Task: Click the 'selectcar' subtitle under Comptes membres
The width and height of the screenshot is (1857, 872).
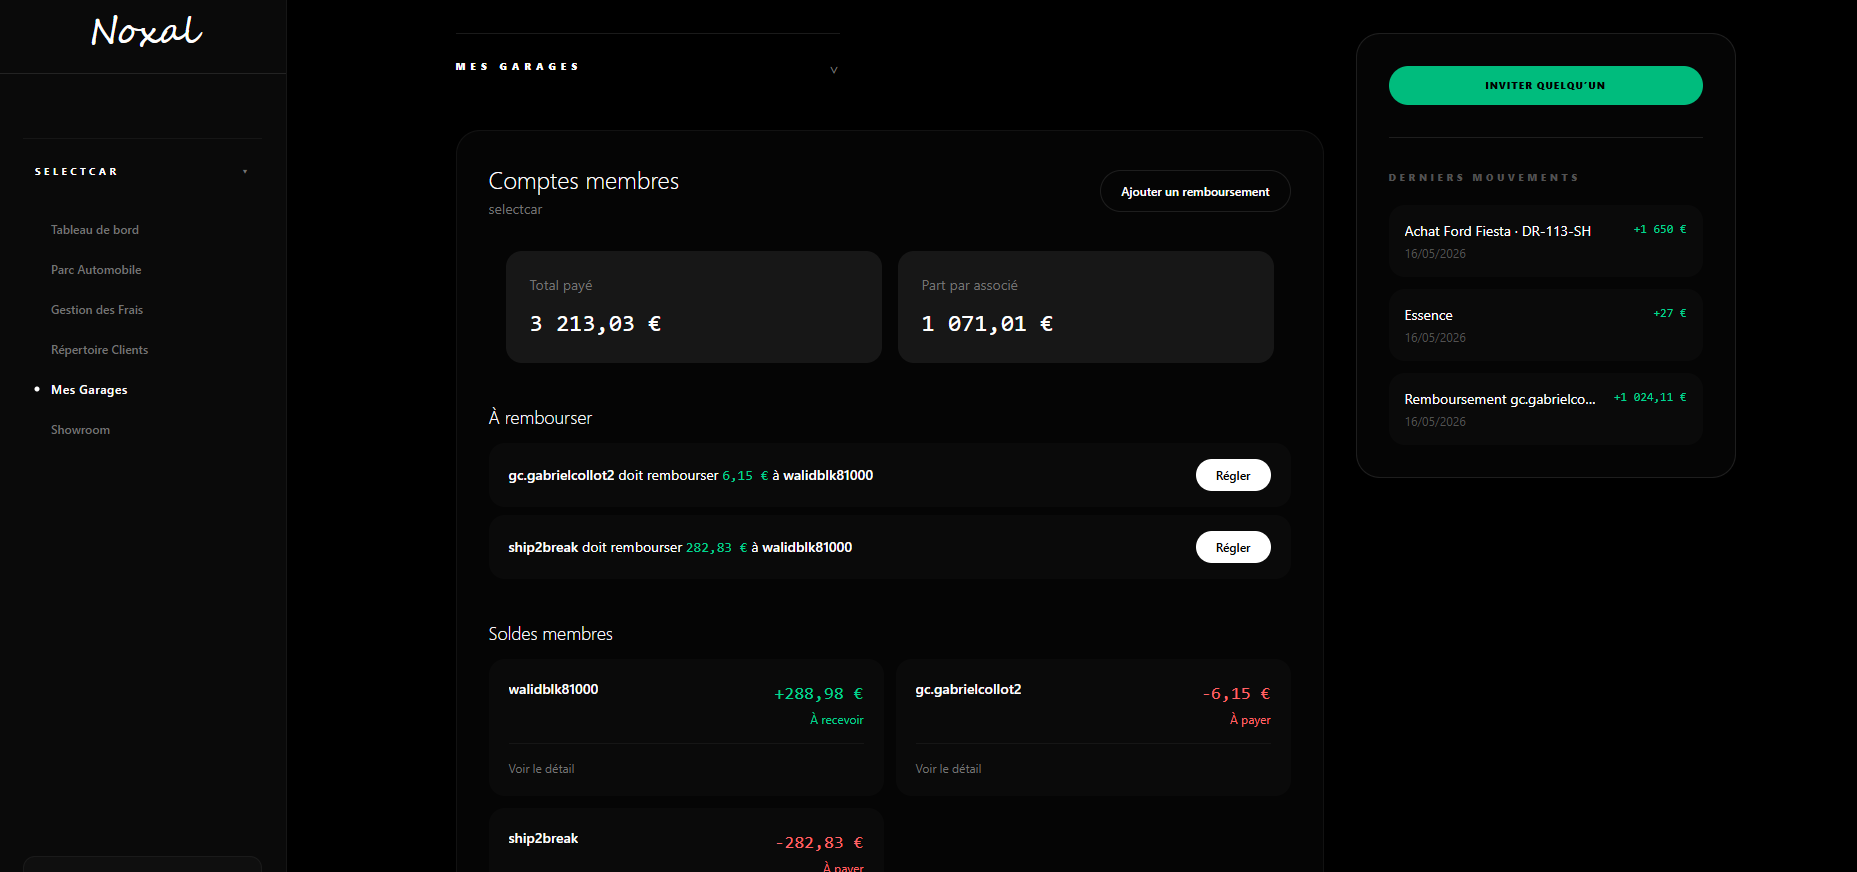Action: point(515,210)
